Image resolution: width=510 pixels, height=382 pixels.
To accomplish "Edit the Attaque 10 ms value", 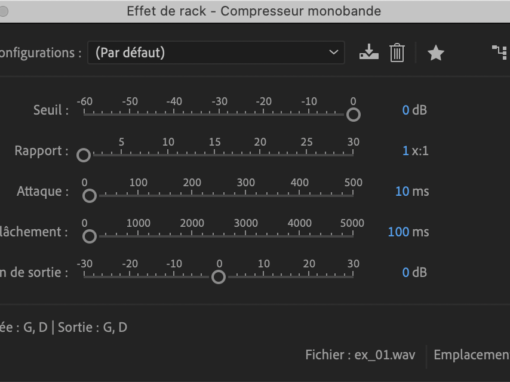I will (x=402, y=191).
